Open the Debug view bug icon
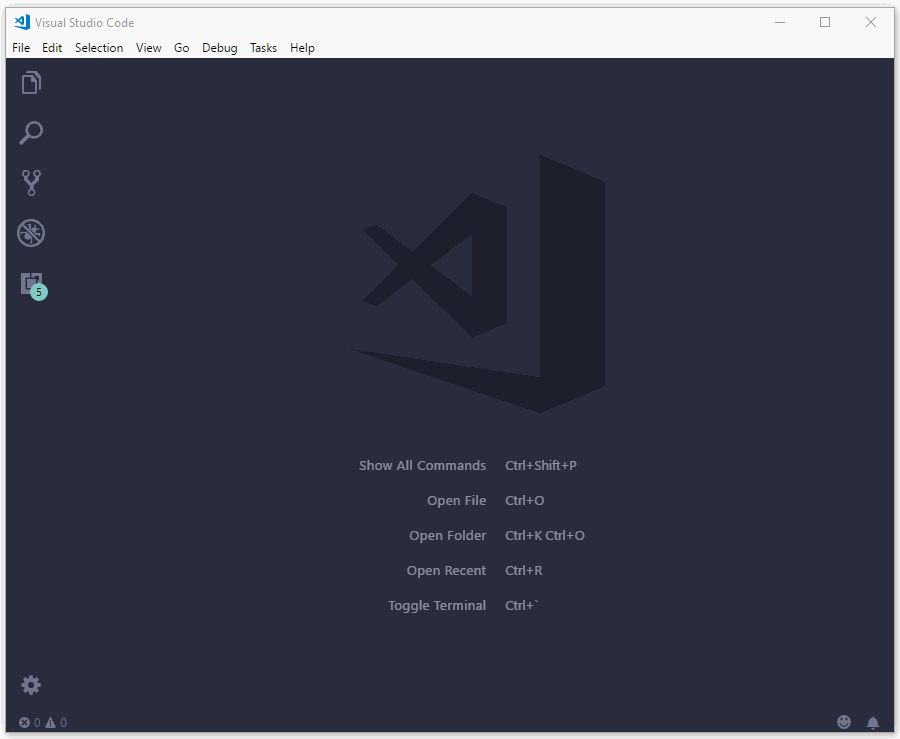Viewport: 900px width, 739px height. click(31, 233)
